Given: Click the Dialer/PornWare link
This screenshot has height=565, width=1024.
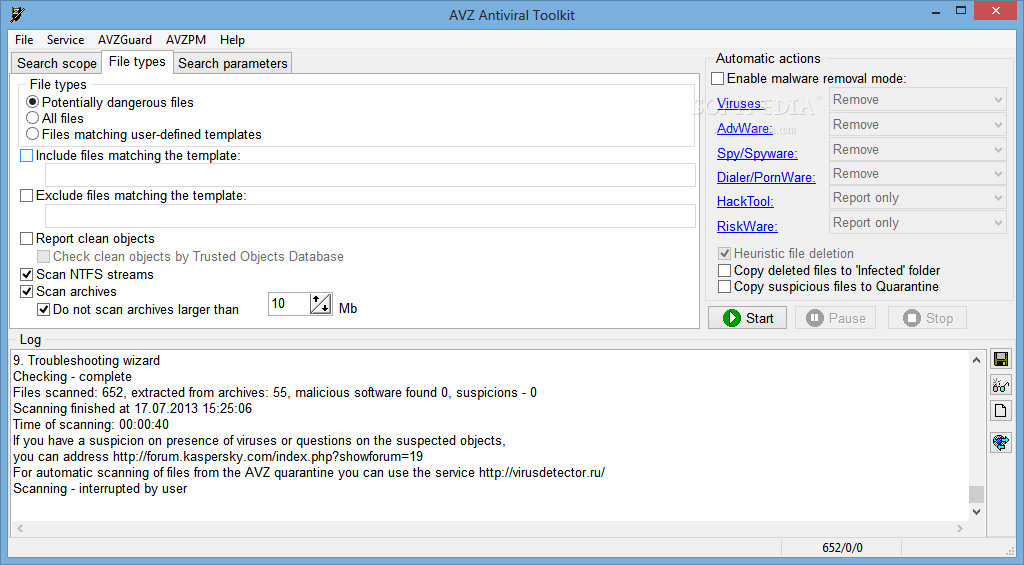Looking at the screenshot, I should pyautogui.click(x=766, y=178).
